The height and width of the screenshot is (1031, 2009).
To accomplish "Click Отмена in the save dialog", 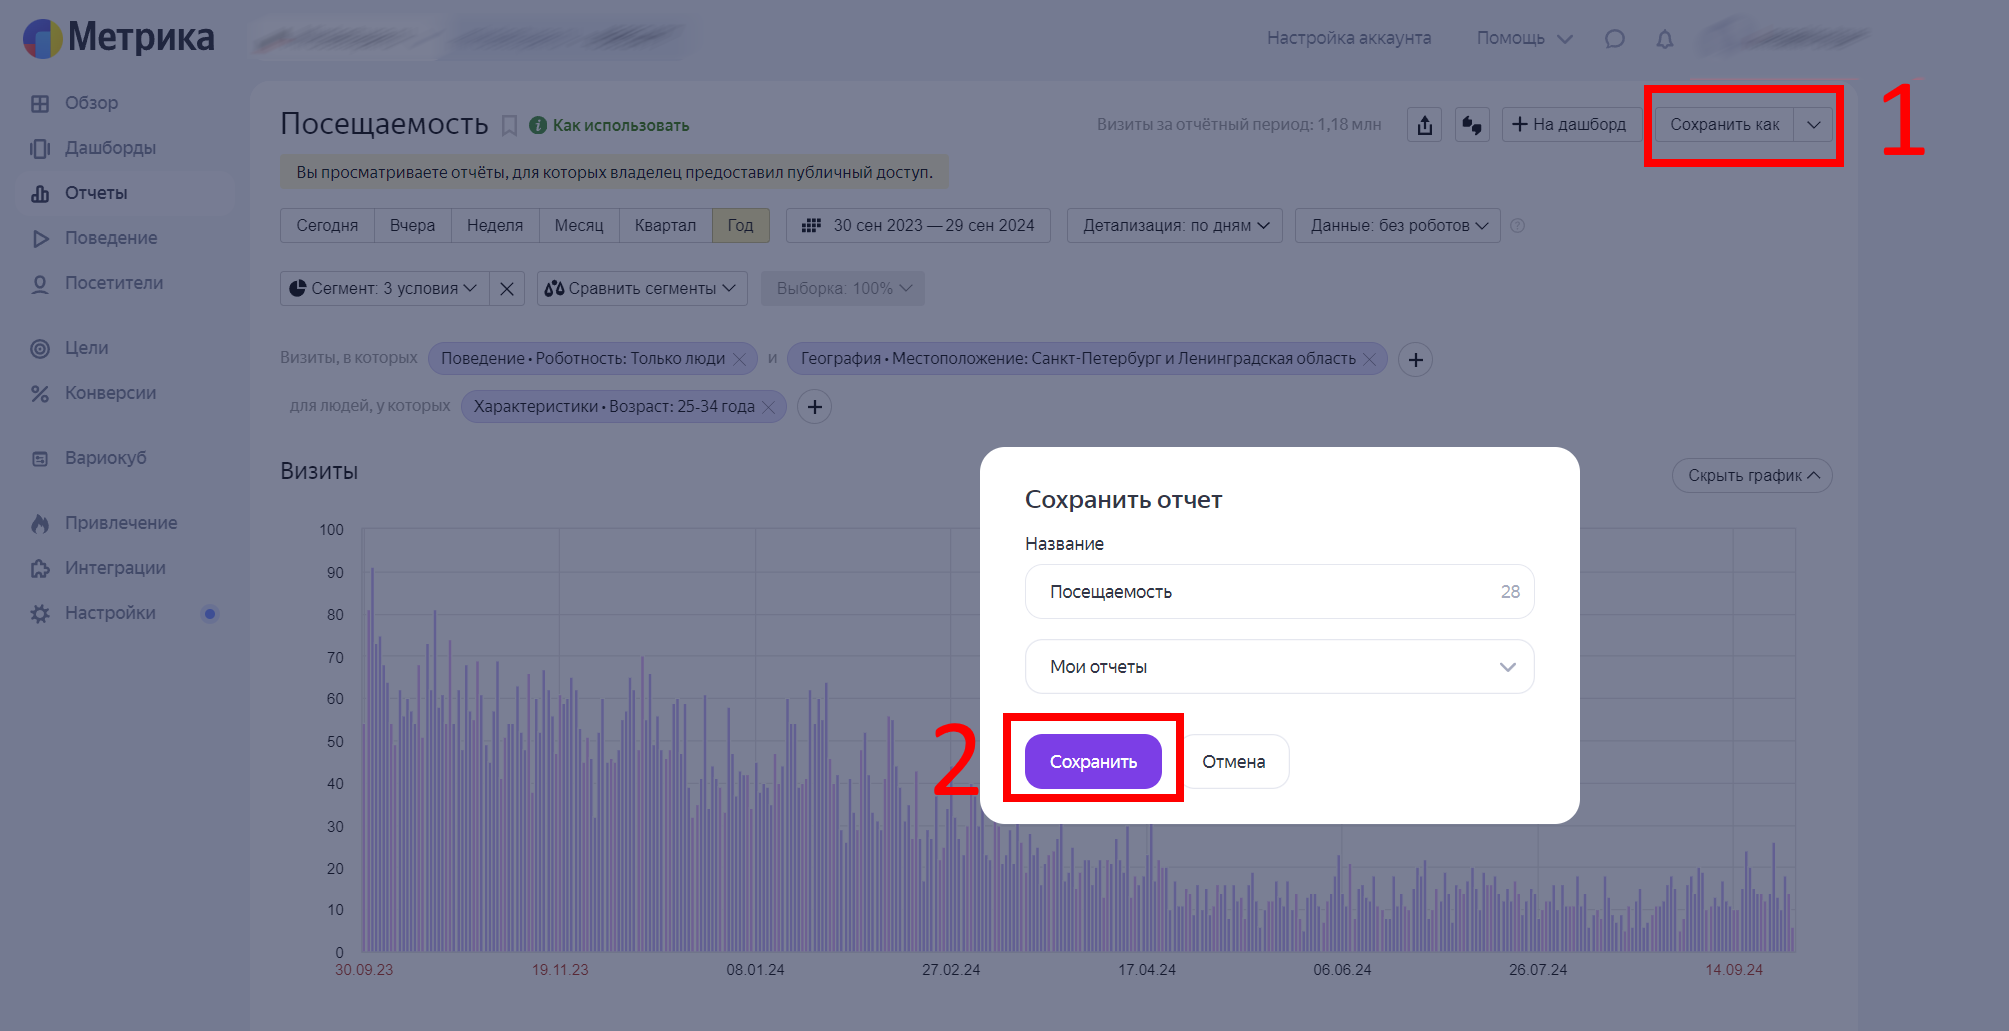I will pyautogui.click(x=1233, y=762).
